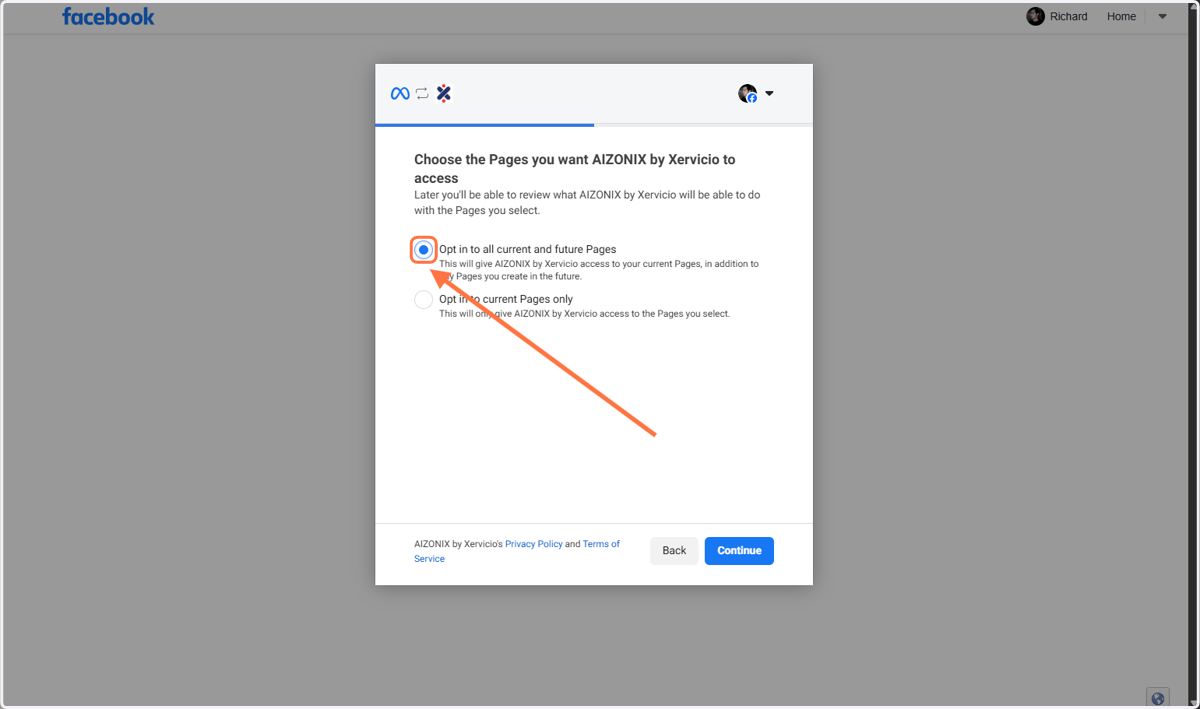Click the dialog heading text "Choose the Pages you want AIZONIX by Xervicio to access"
Screen dimensions: 1200x709
point(575,168)
